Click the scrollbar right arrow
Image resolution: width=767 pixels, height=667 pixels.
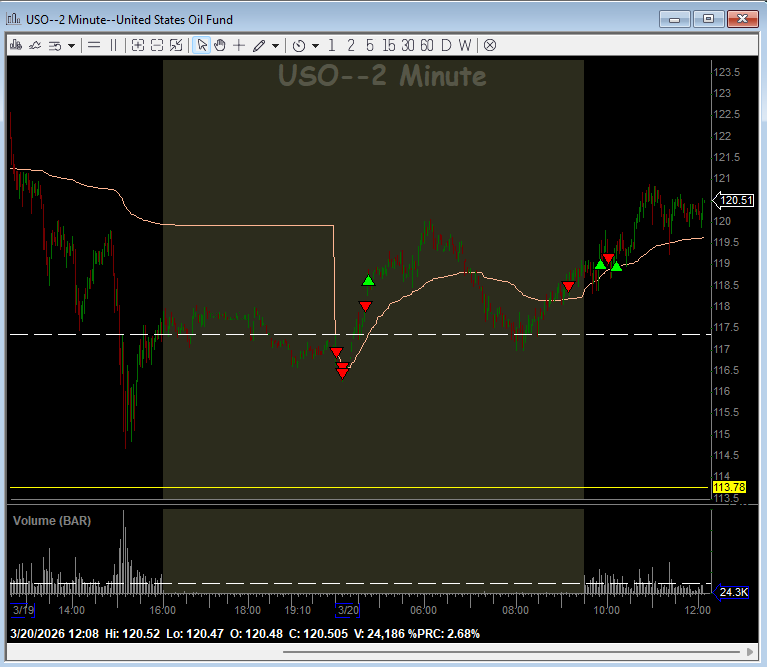[750, 652]
